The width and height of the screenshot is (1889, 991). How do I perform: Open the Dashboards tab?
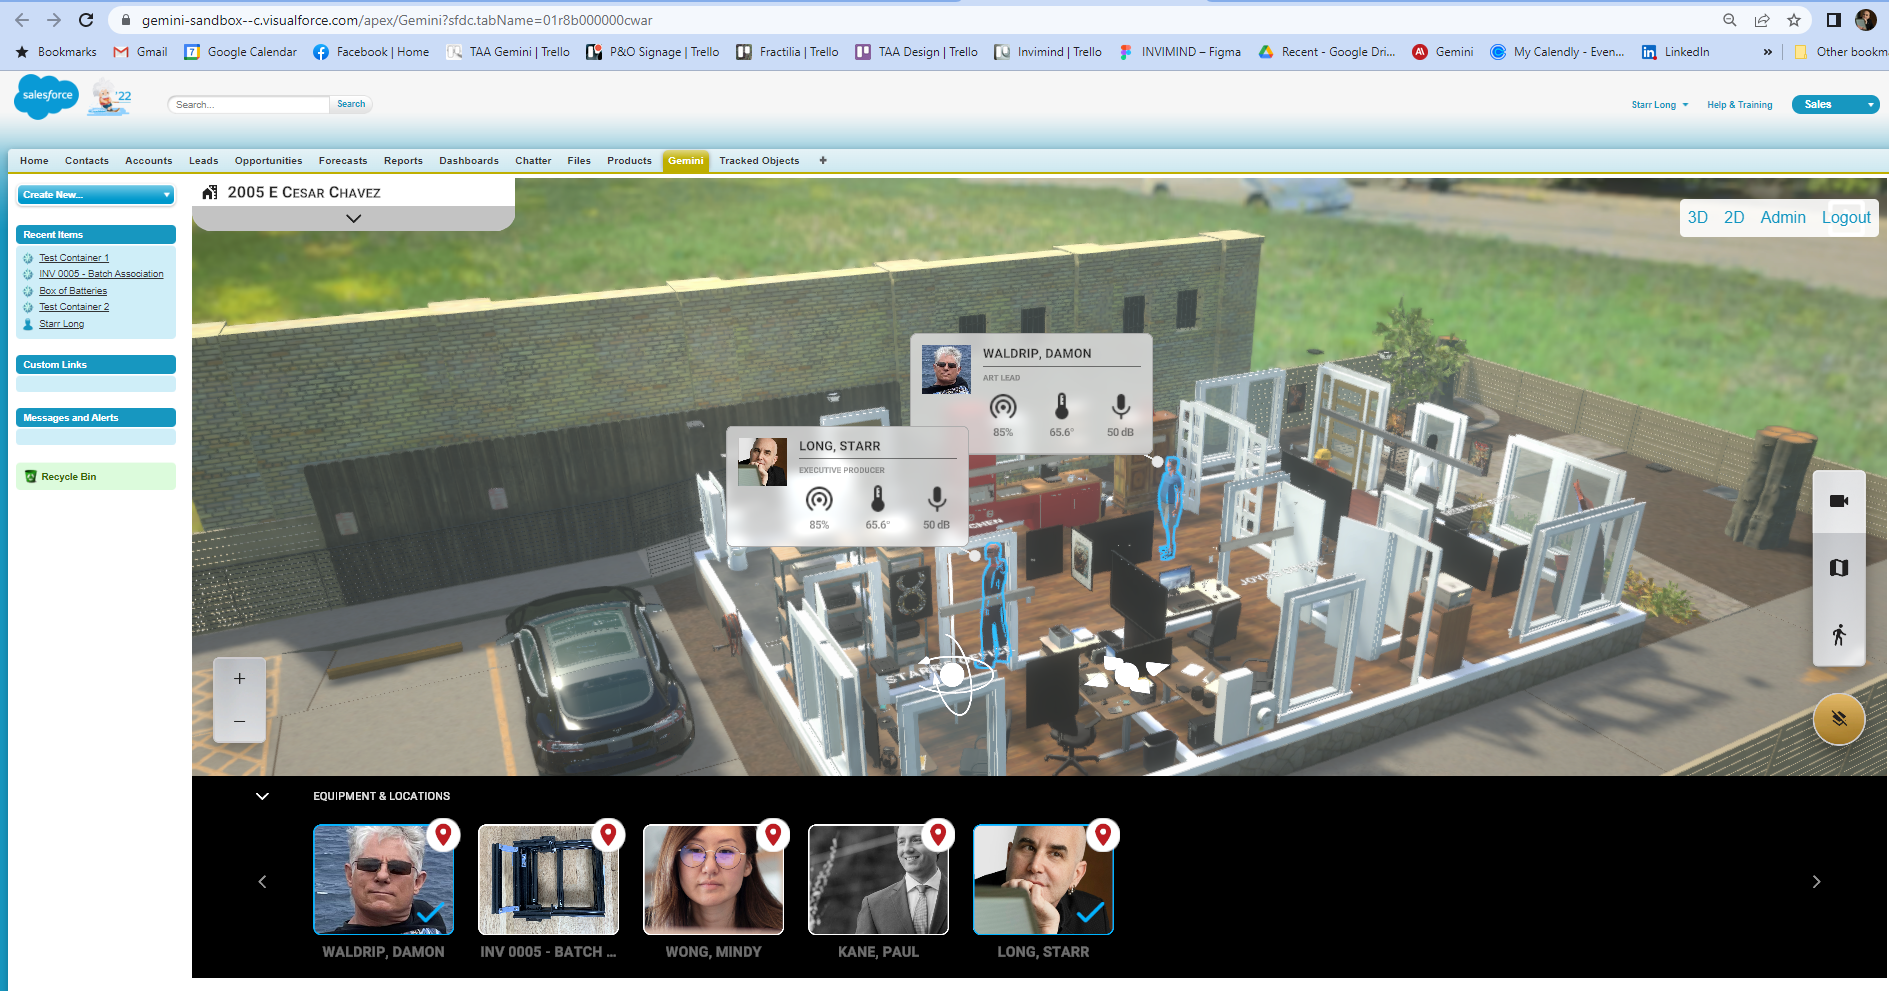[x=468, y=160]
